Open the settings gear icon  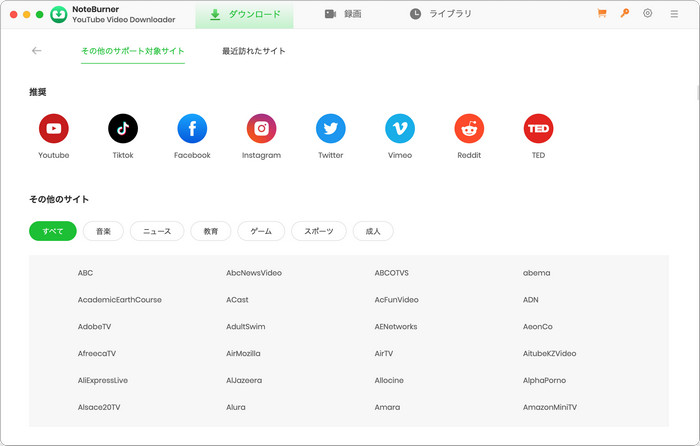(x=647, y=13)
